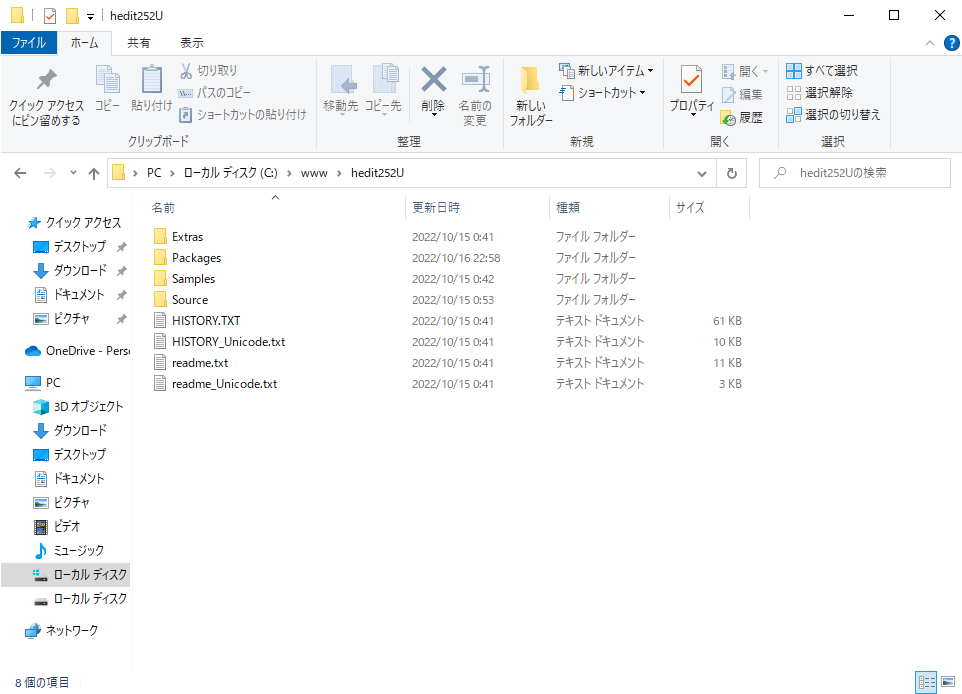Click the refresh button beside address bar
Image resolution: width=962 pixels, height=694 pixels.
tap(732, 173)
